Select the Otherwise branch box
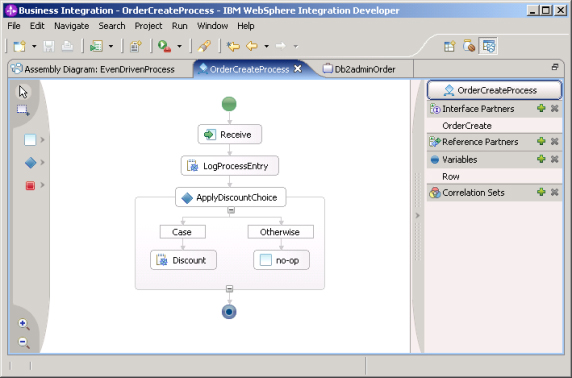The image size is (572, 378). point(281,232)
